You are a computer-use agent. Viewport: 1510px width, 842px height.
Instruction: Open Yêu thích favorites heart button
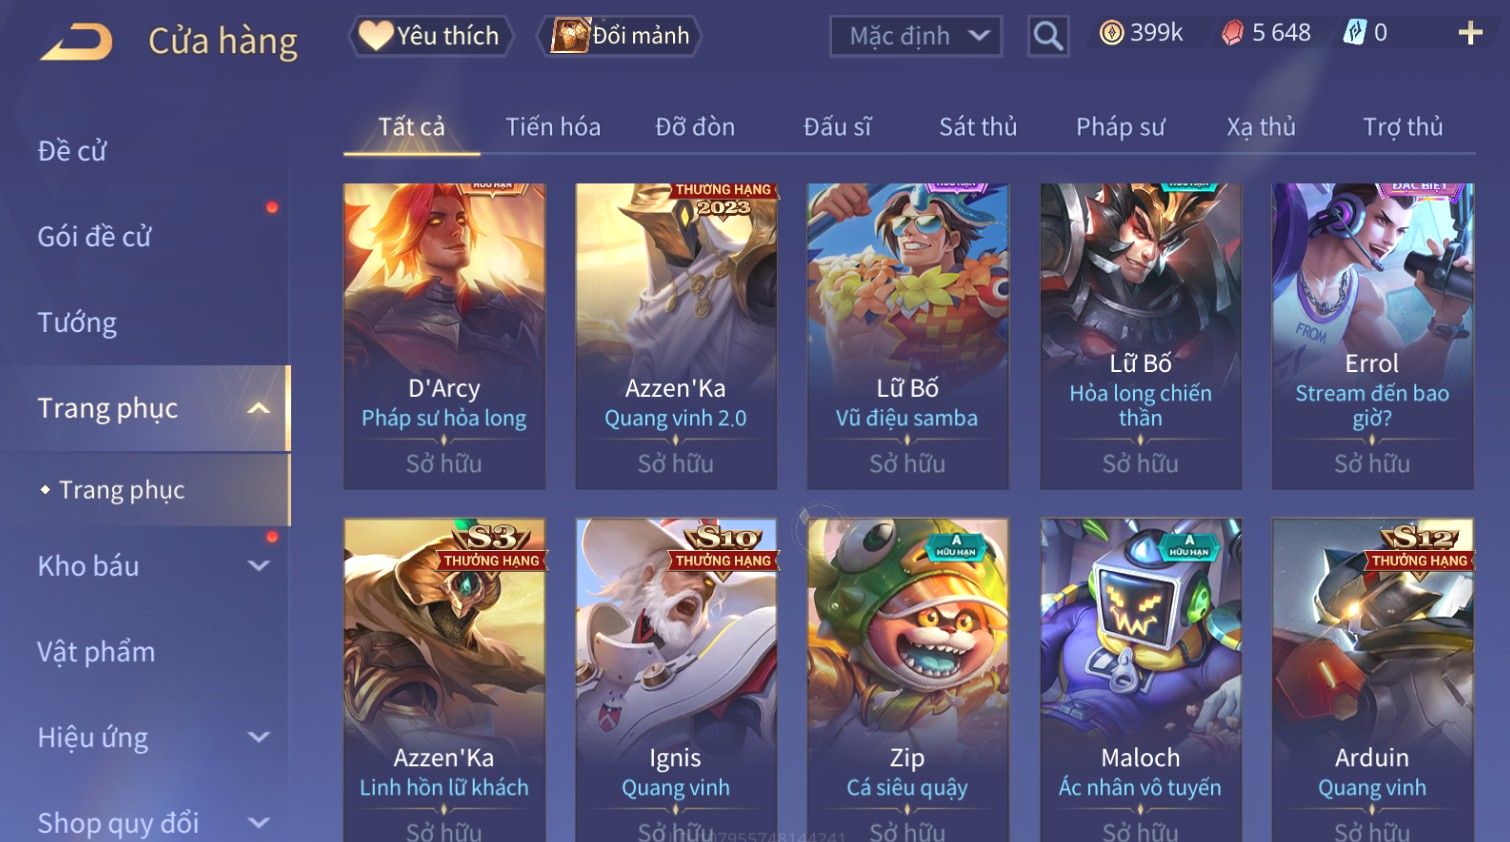[x=430, y=36]
